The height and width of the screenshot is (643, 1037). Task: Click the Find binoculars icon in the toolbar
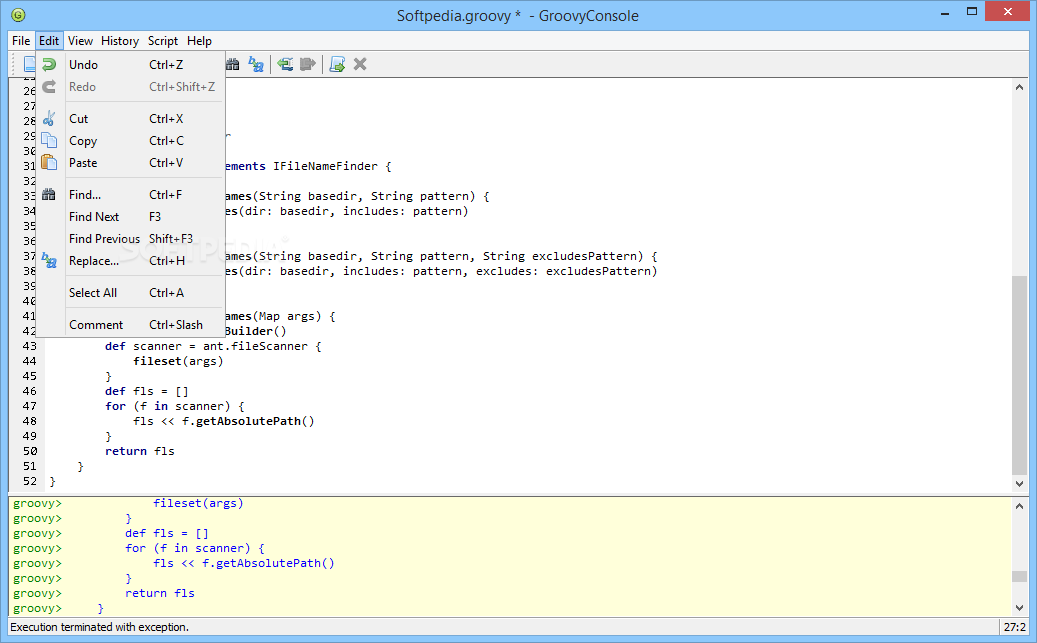pyautogui.click(x=233, y=64)
